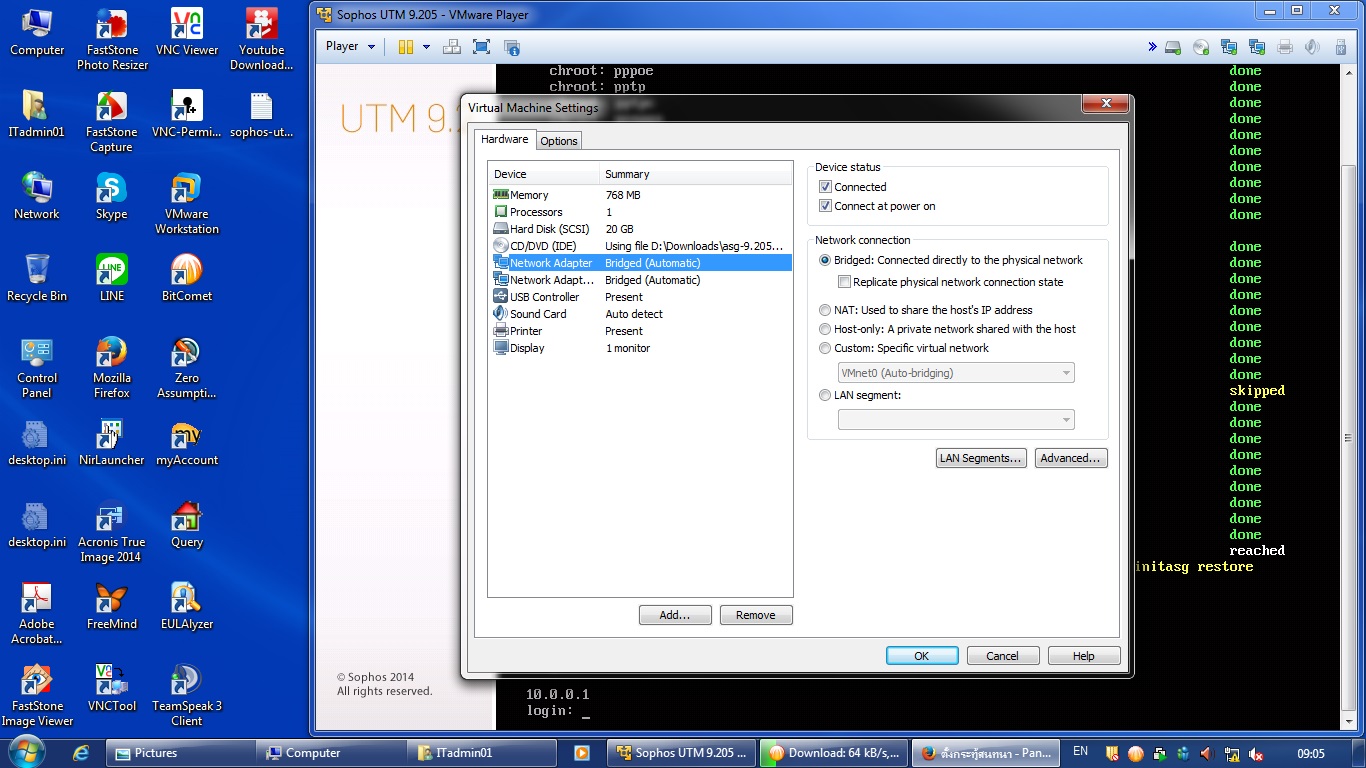This screenshot has height=768, width=1366.
Task: Click the Unity mode icon in VMware toolbar
Action: coord(512,47)
